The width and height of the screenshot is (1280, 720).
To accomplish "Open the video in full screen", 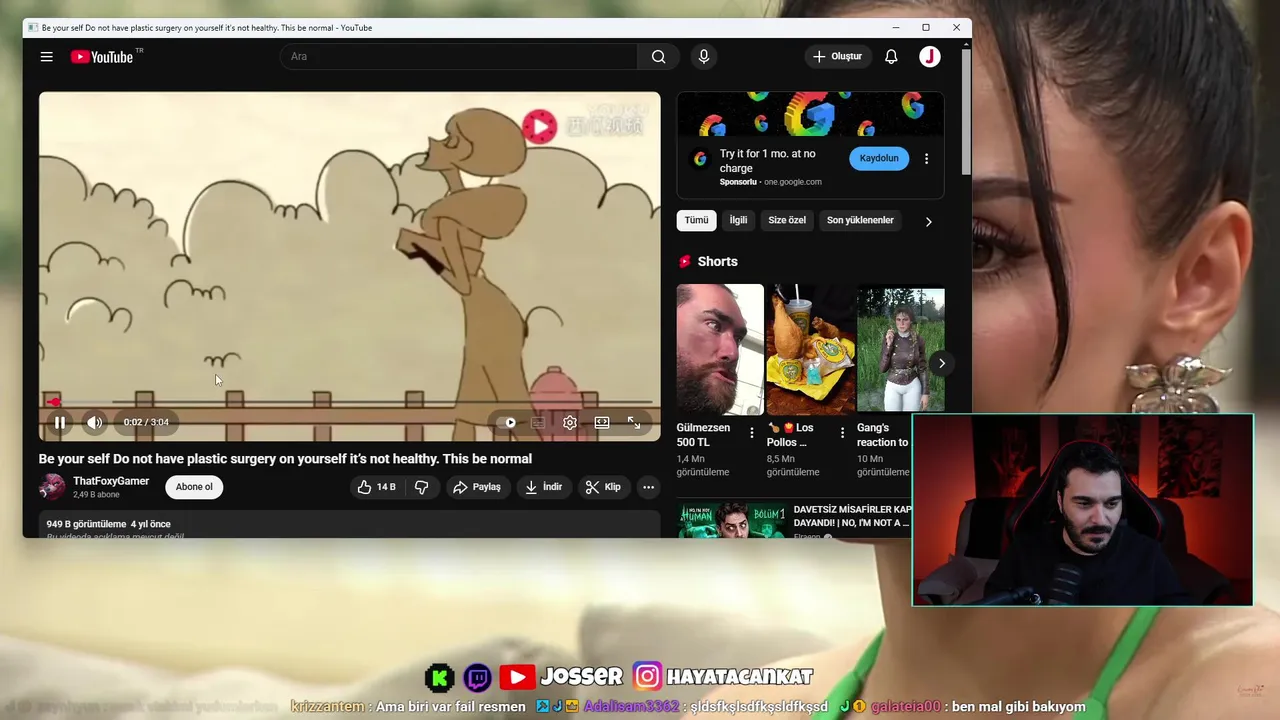I will click(634, 422).
